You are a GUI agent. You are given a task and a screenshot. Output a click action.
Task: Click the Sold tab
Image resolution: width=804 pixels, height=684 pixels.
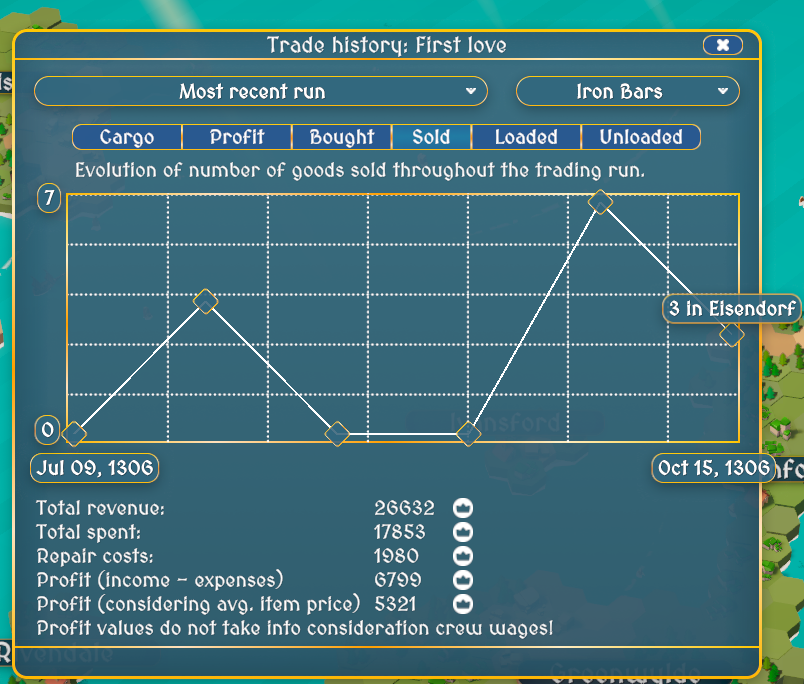coord(430,137)
